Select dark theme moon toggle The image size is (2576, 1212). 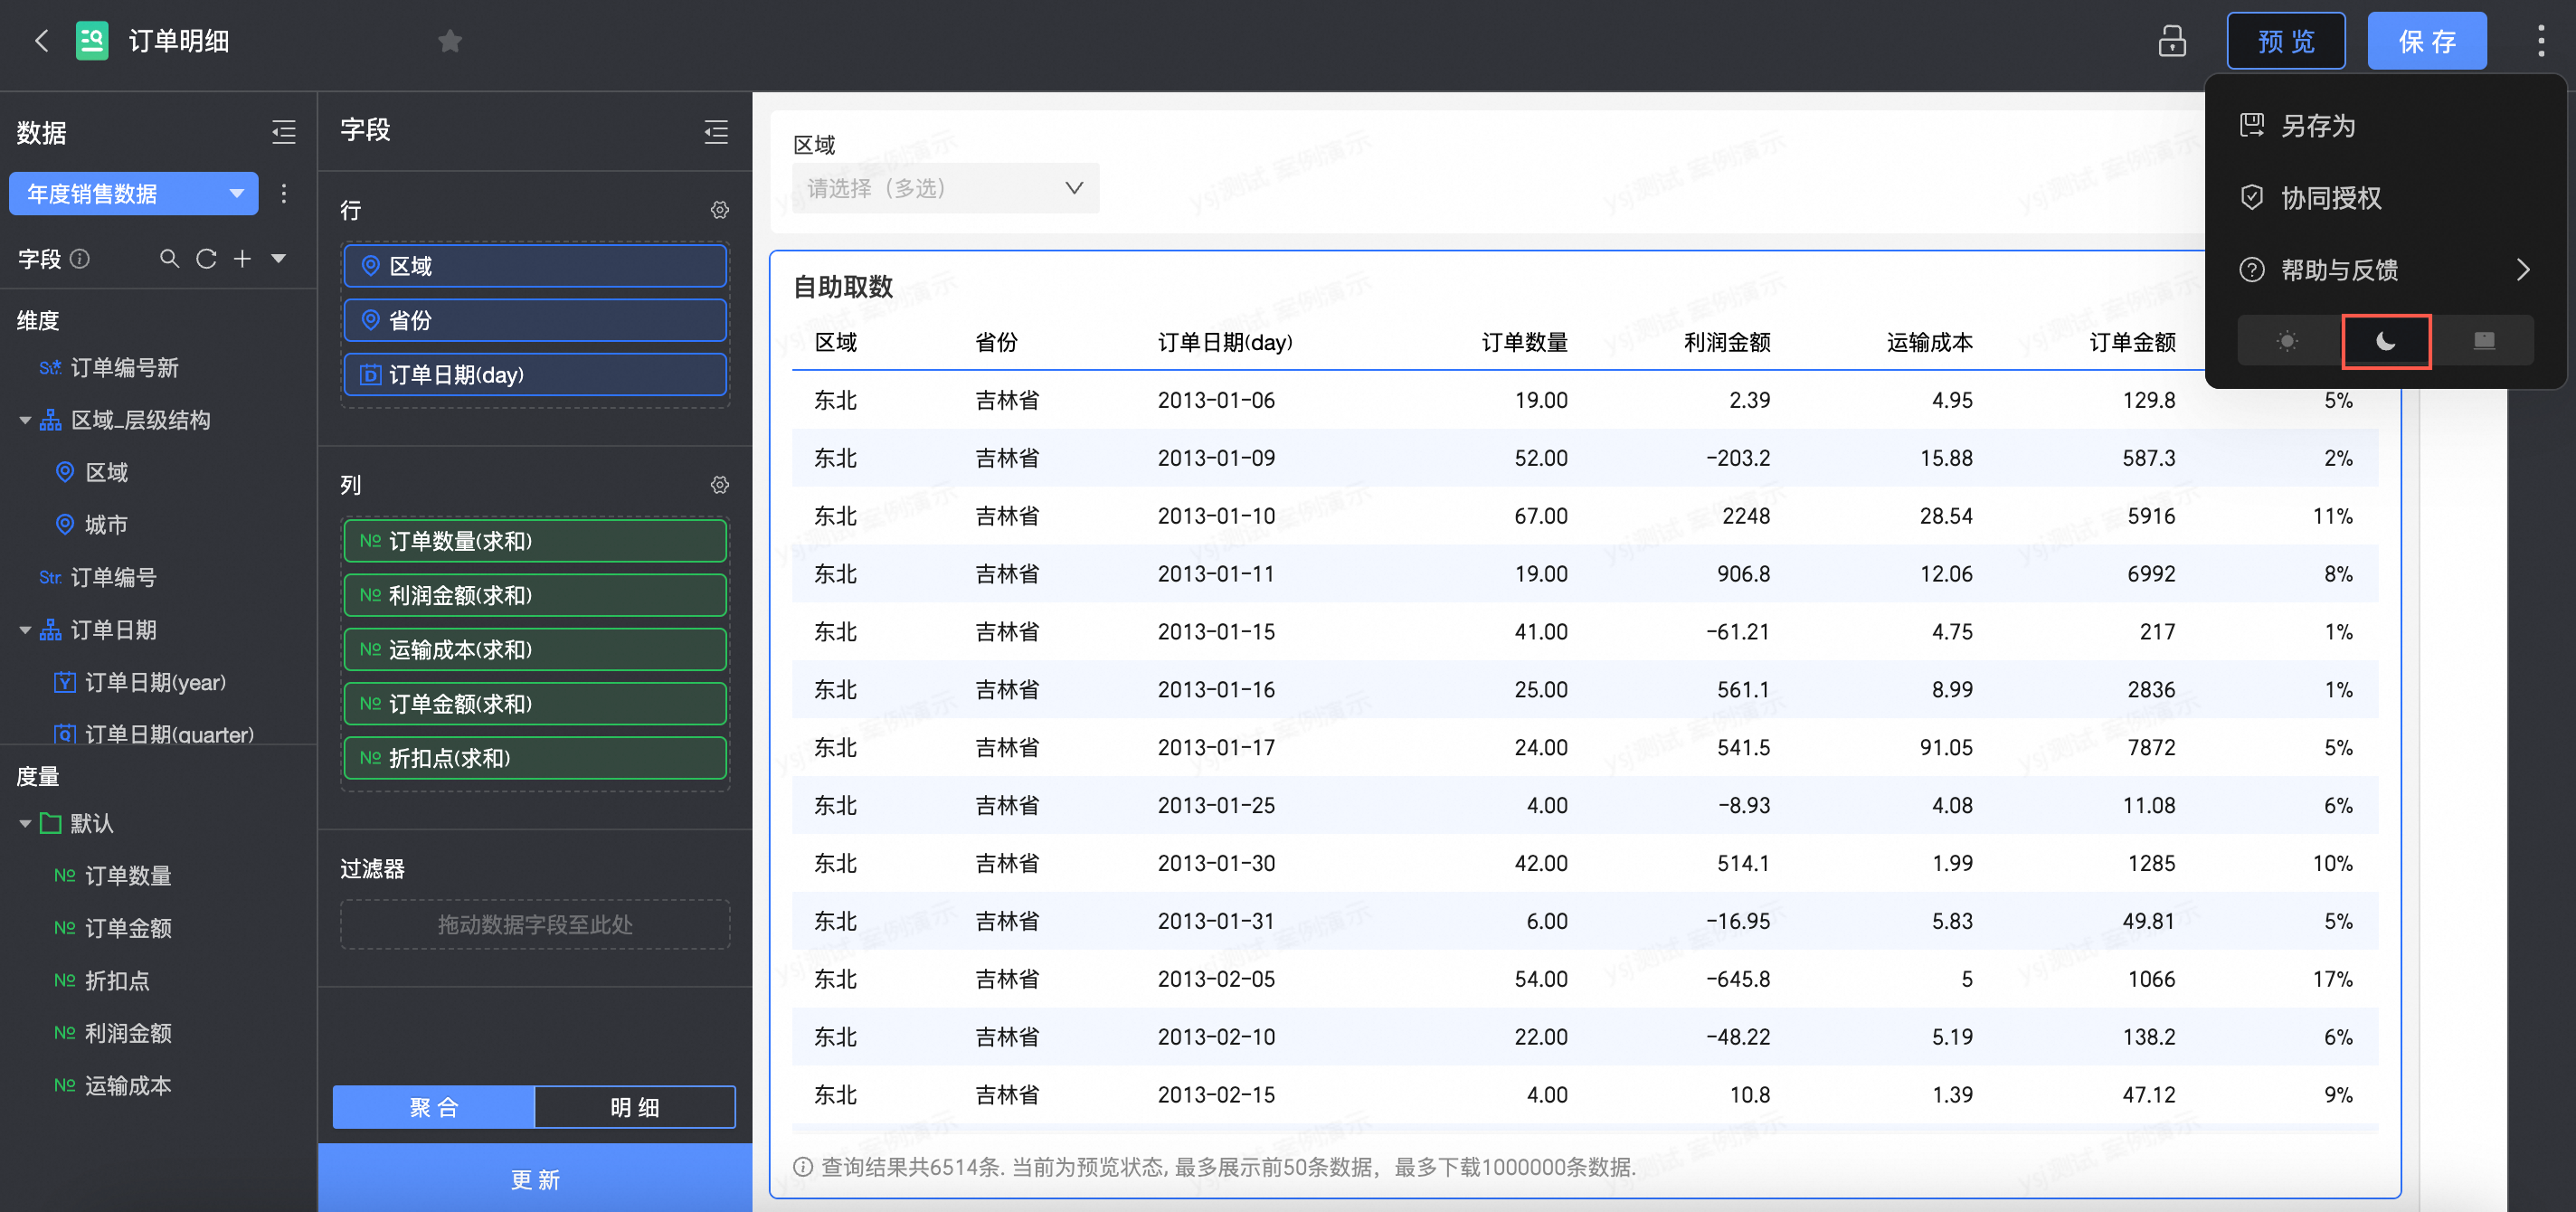point(2386,341)
